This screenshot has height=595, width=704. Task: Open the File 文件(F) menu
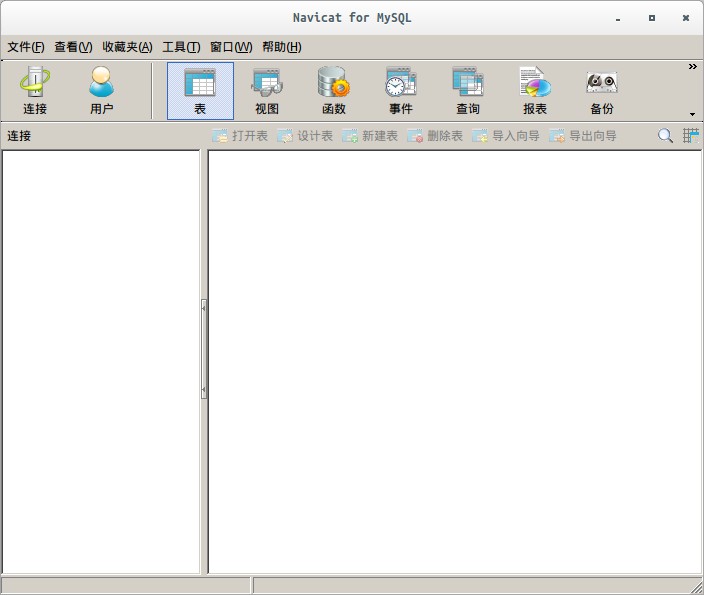click(26, 47)
